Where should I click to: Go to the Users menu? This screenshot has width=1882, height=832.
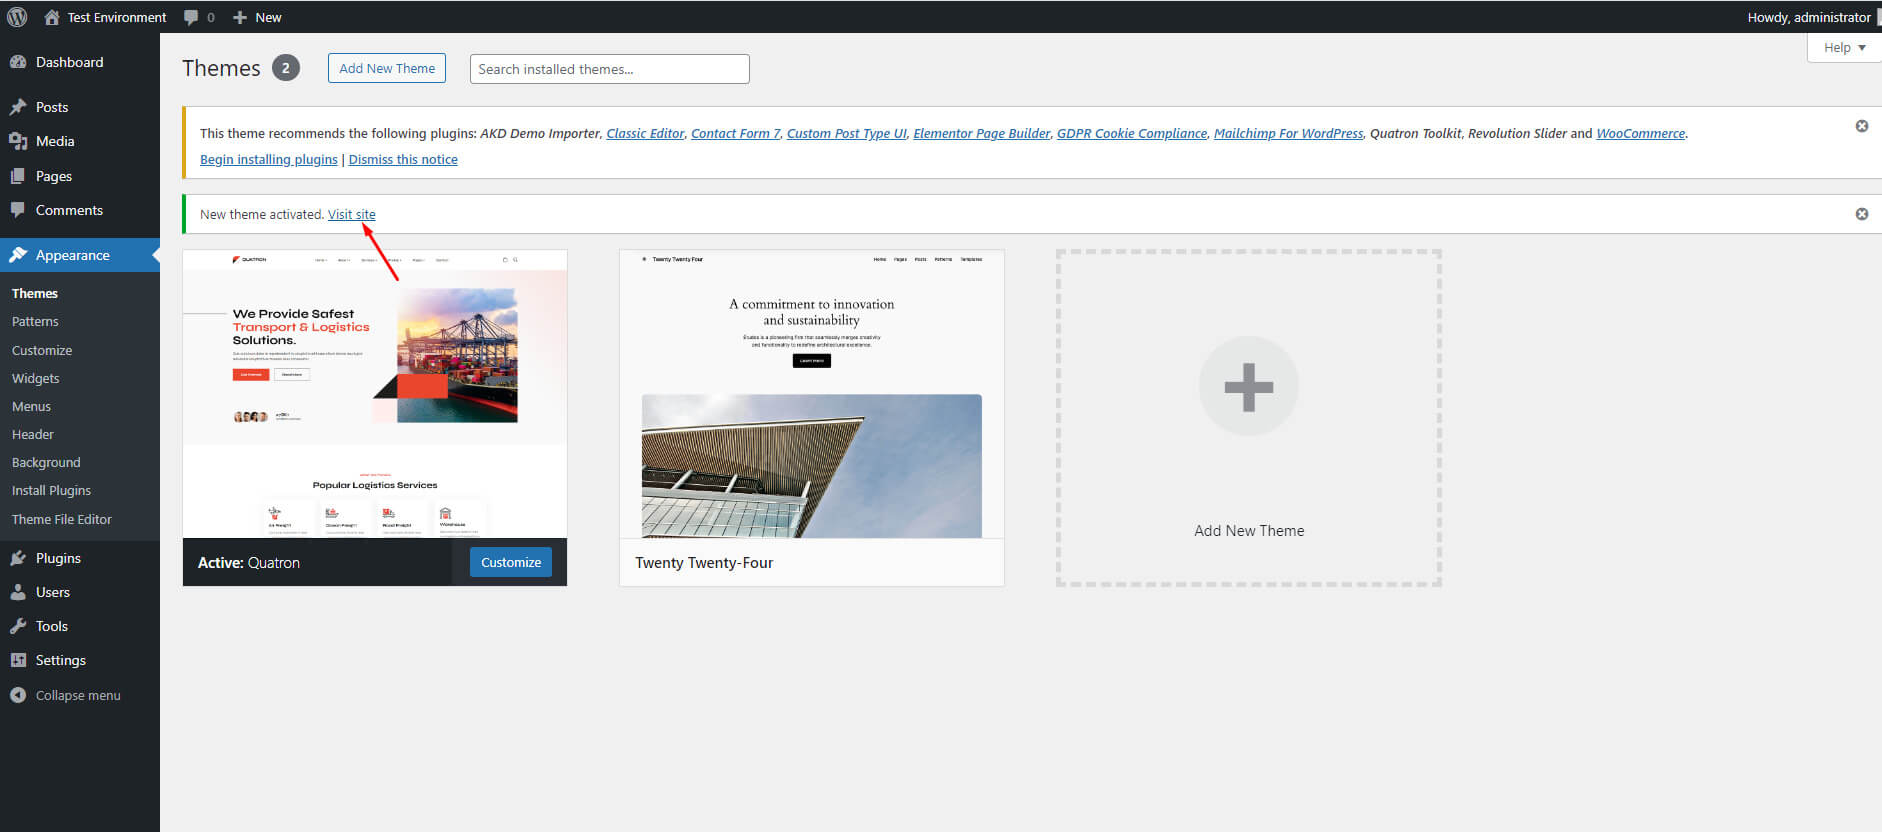(80, 592)
